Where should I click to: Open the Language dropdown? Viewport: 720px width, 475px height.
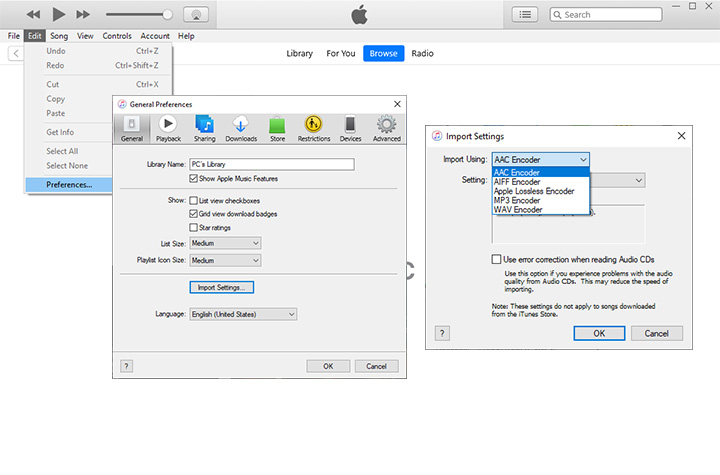point(243,314)
